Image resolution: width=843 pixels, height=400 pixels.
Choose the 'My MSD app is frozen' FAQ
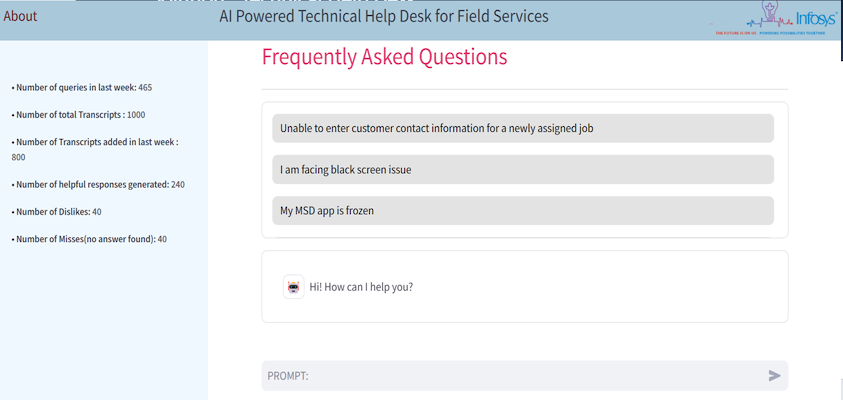[x=523, y=211]
